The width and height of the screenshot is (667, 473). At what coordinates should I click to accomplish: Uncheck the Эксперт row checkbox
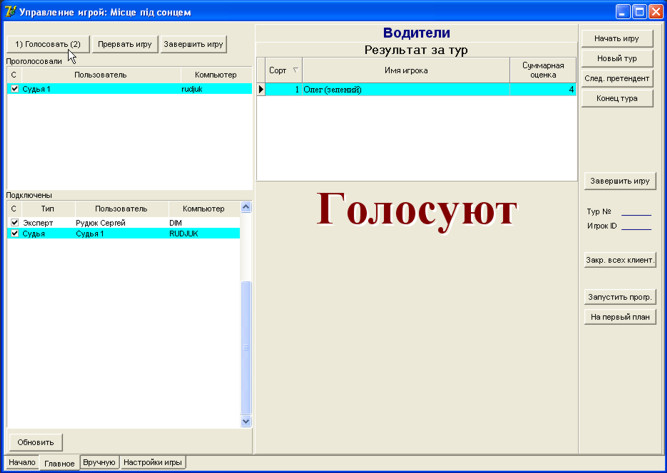[x=14, y=223]
